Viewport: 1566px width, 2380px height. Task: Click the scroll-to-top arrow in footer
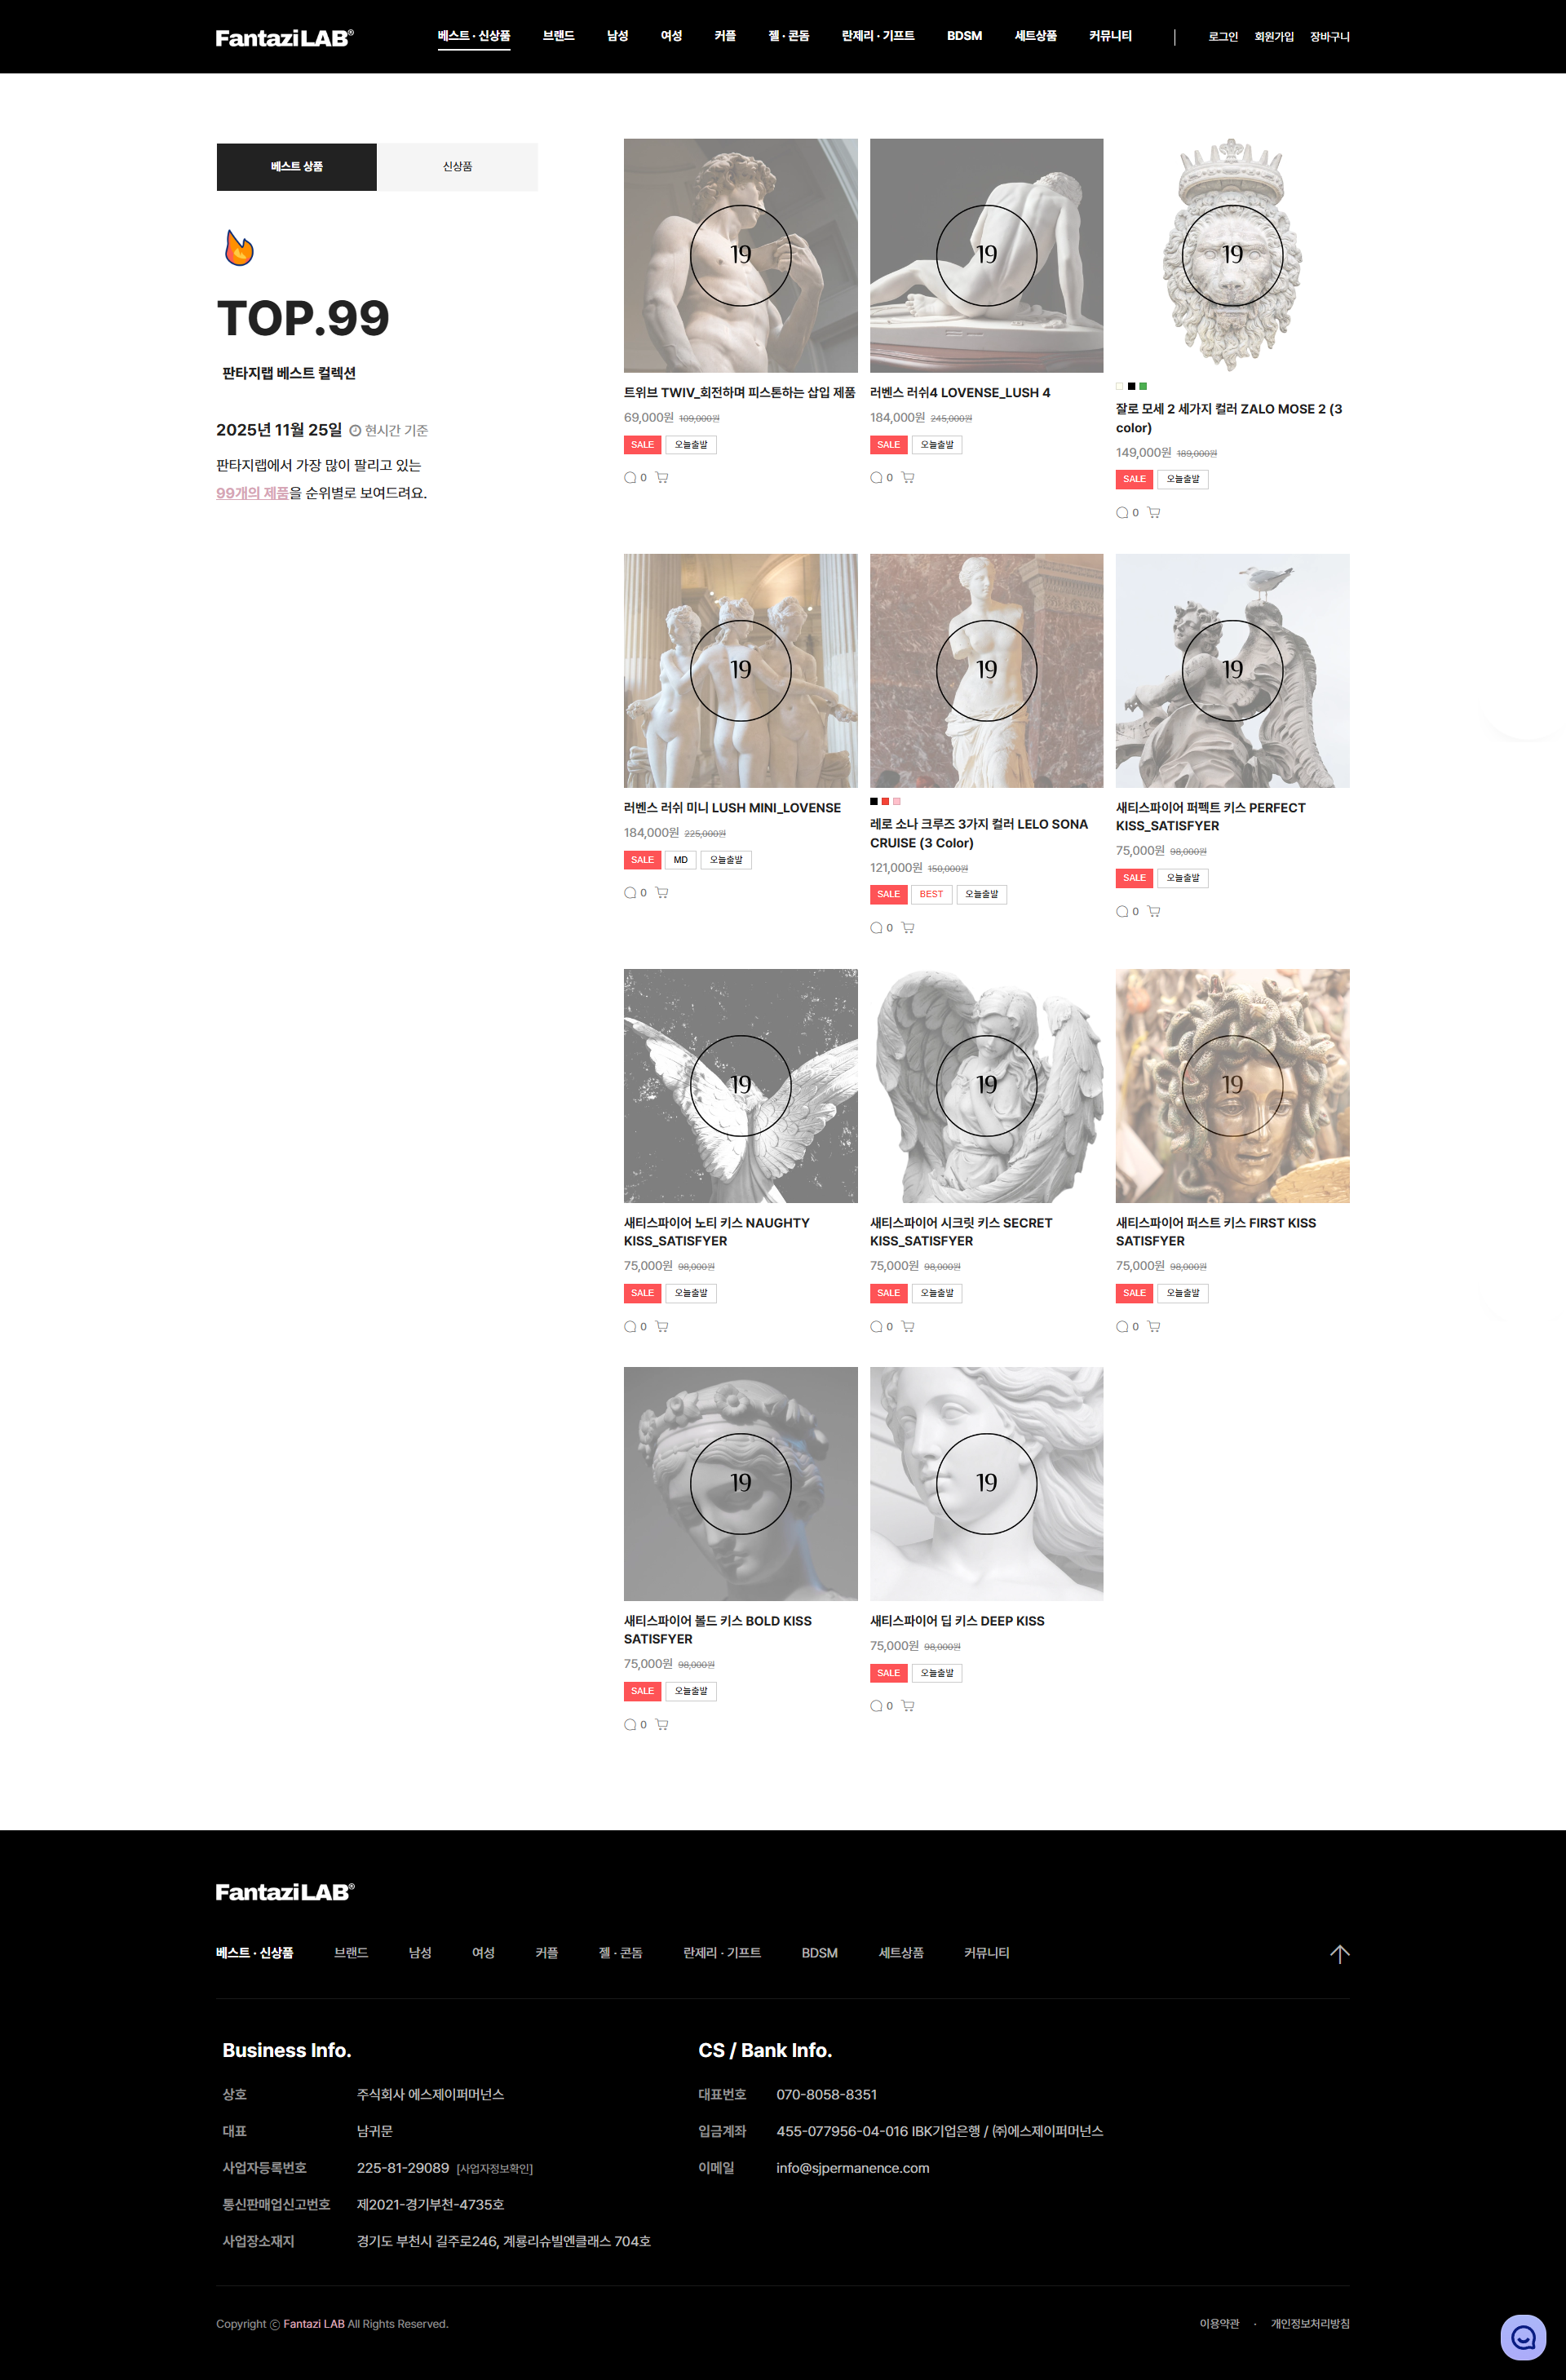(1339, 1953)
